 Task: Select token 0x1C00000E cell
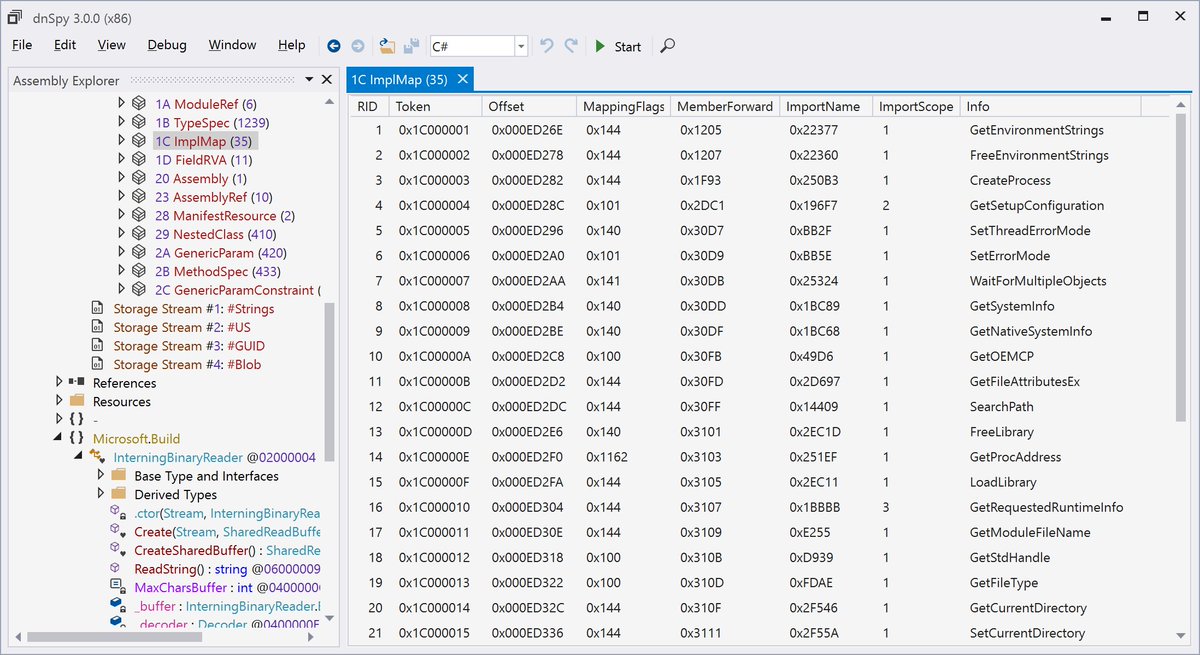(434, 457)
